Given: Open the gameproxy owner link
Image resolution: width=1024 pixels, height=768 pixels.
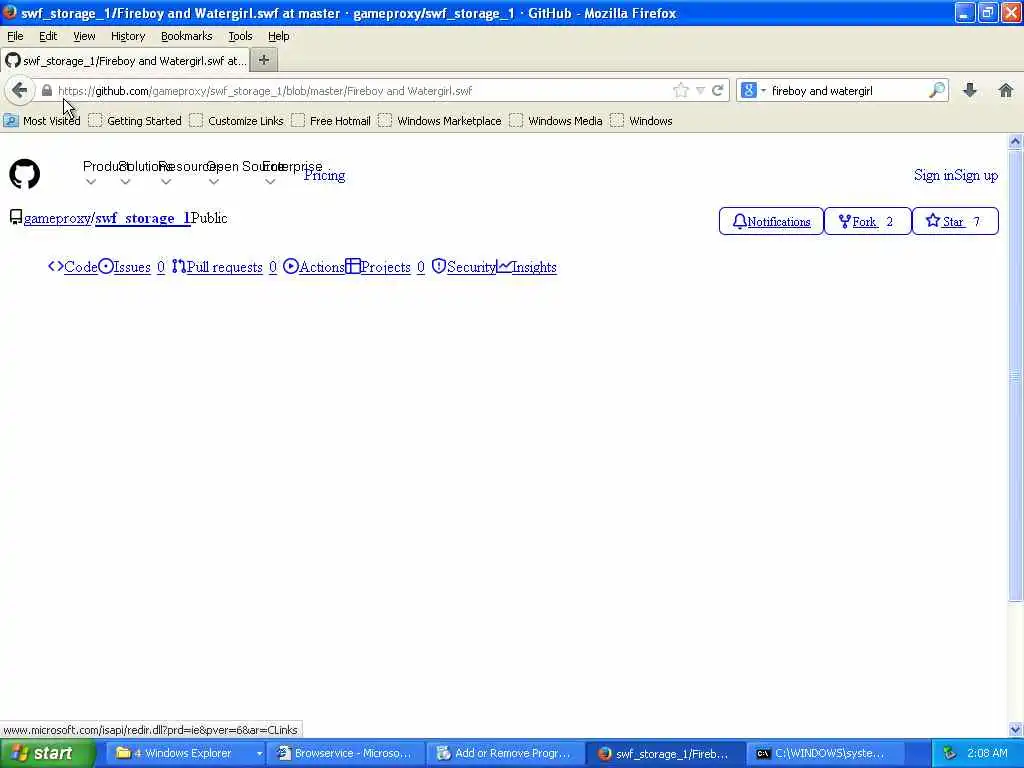Looking at the screenshot, I should tap(57, 218).
